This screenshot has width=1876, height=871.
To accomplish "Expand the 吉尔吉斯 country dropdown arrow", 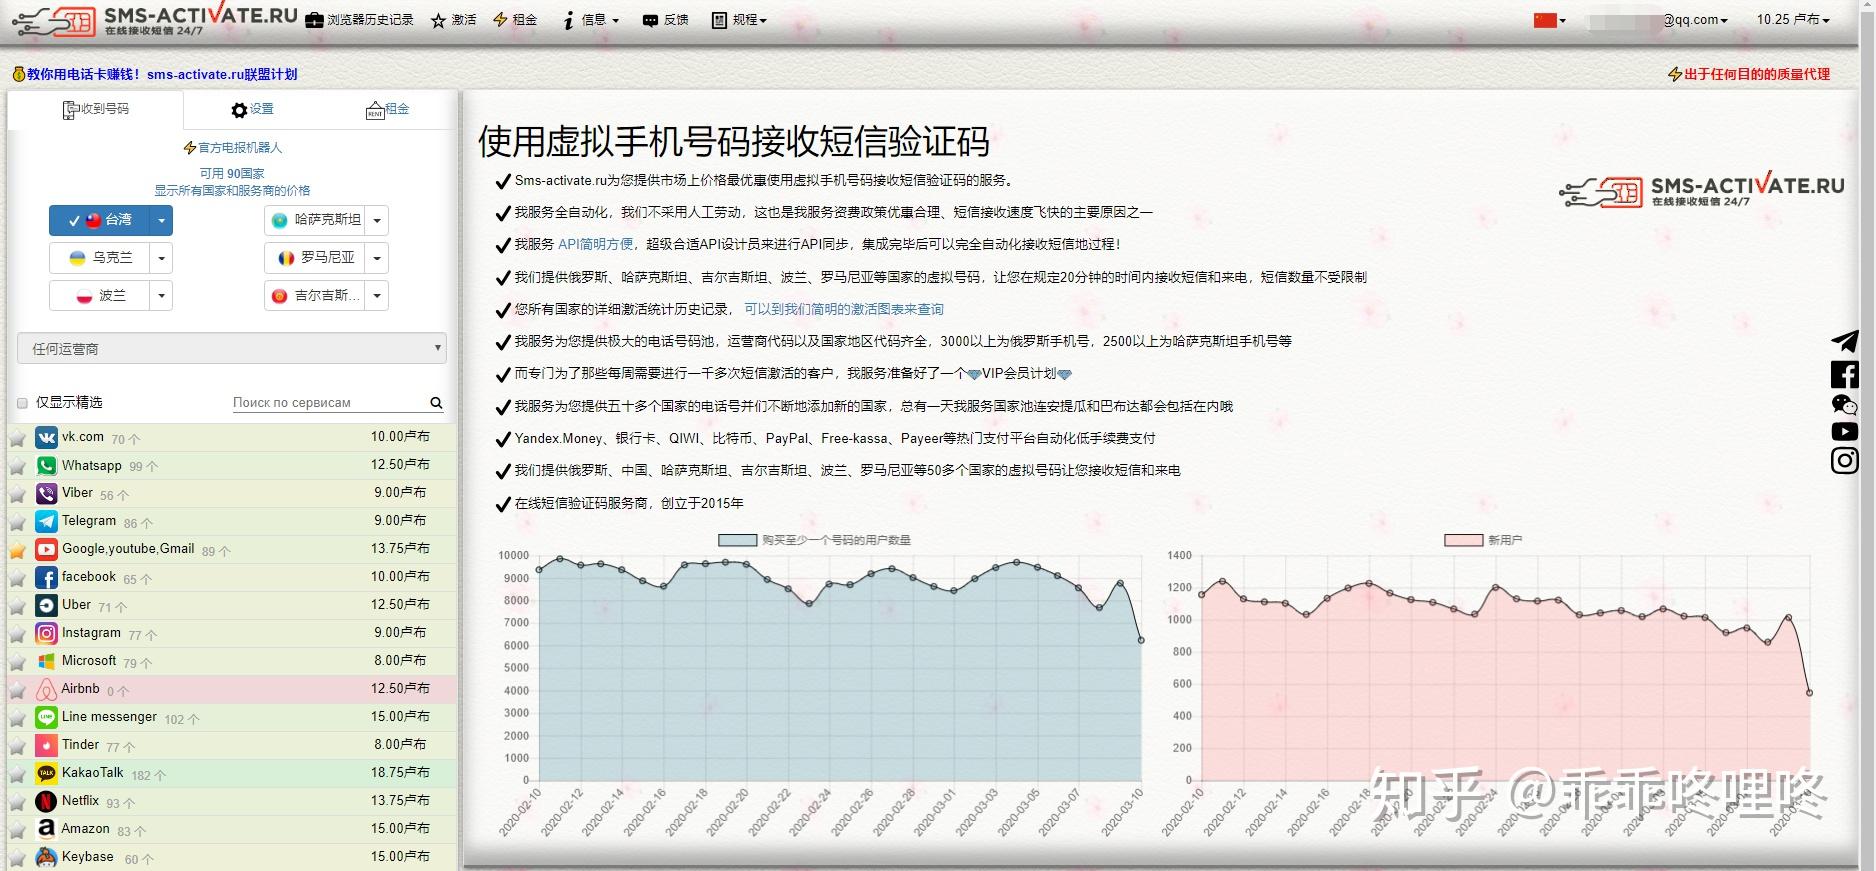I will [x=377, y=296].
